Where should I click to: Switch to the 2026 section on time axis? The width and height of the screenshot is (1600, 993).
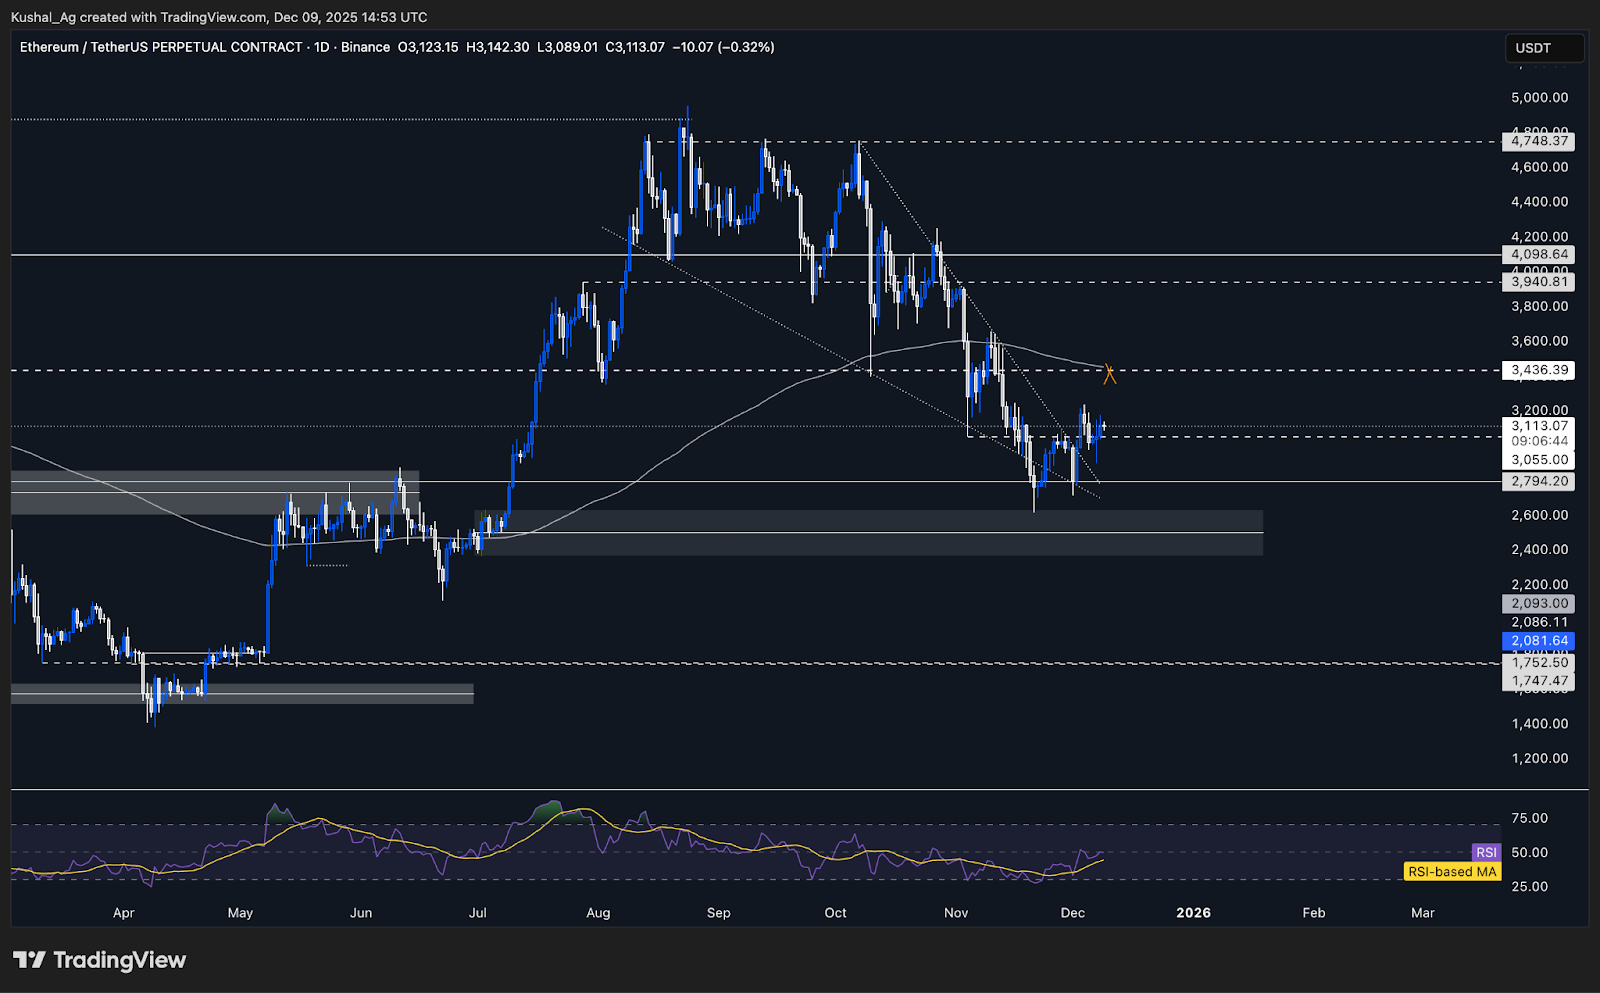[x=1193, y=913]
